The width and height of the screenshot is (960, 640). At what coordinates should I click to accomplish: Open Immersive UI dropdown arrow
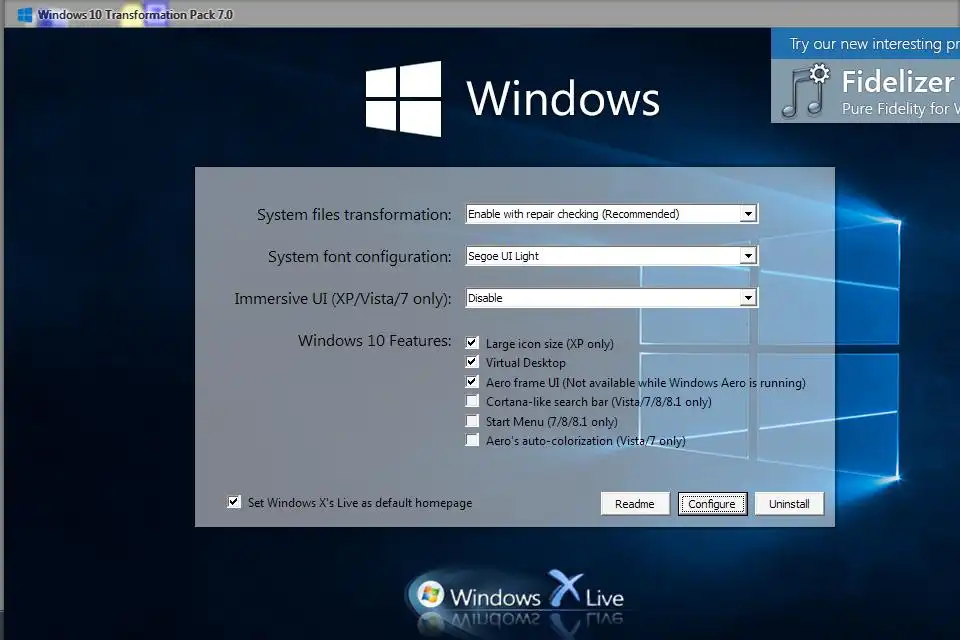(748, 298)
